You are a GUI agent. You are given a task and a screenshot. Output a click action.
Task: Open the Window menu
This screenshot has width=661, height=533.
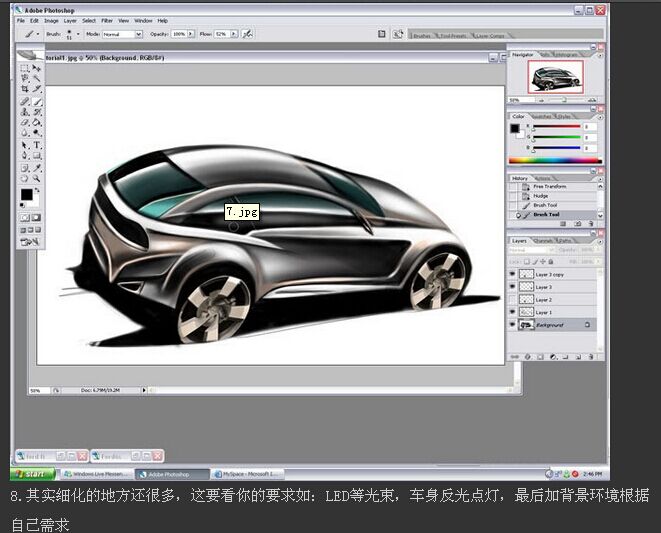tap(143, 21)
